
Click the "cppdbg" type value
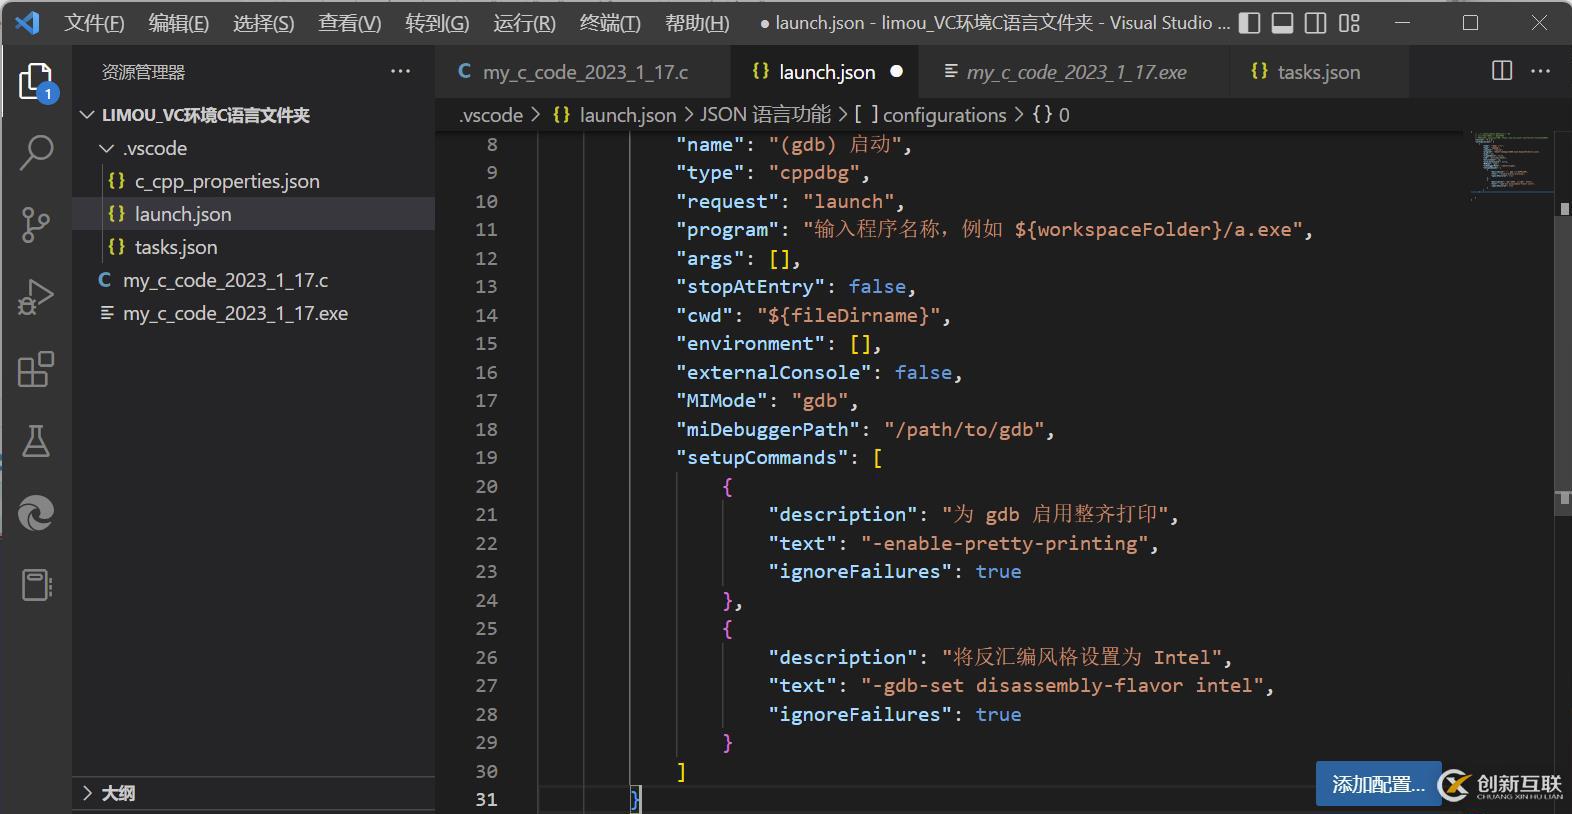[814, 172]
